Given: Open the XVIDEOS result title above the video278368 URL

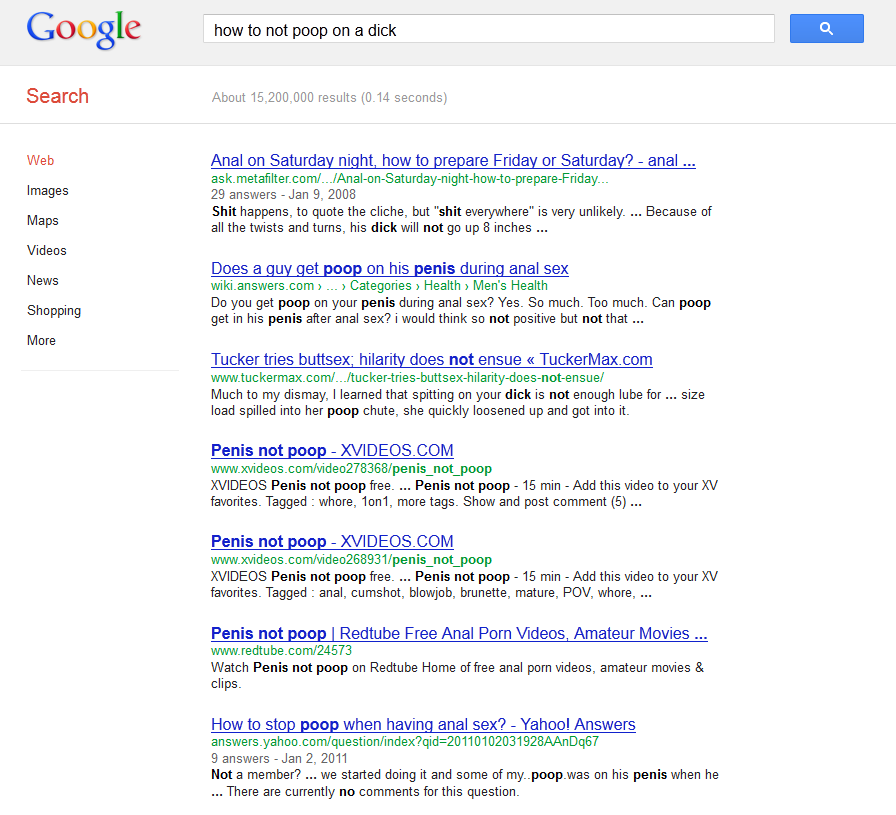Looking at the screenshot, I should point(332,450).
